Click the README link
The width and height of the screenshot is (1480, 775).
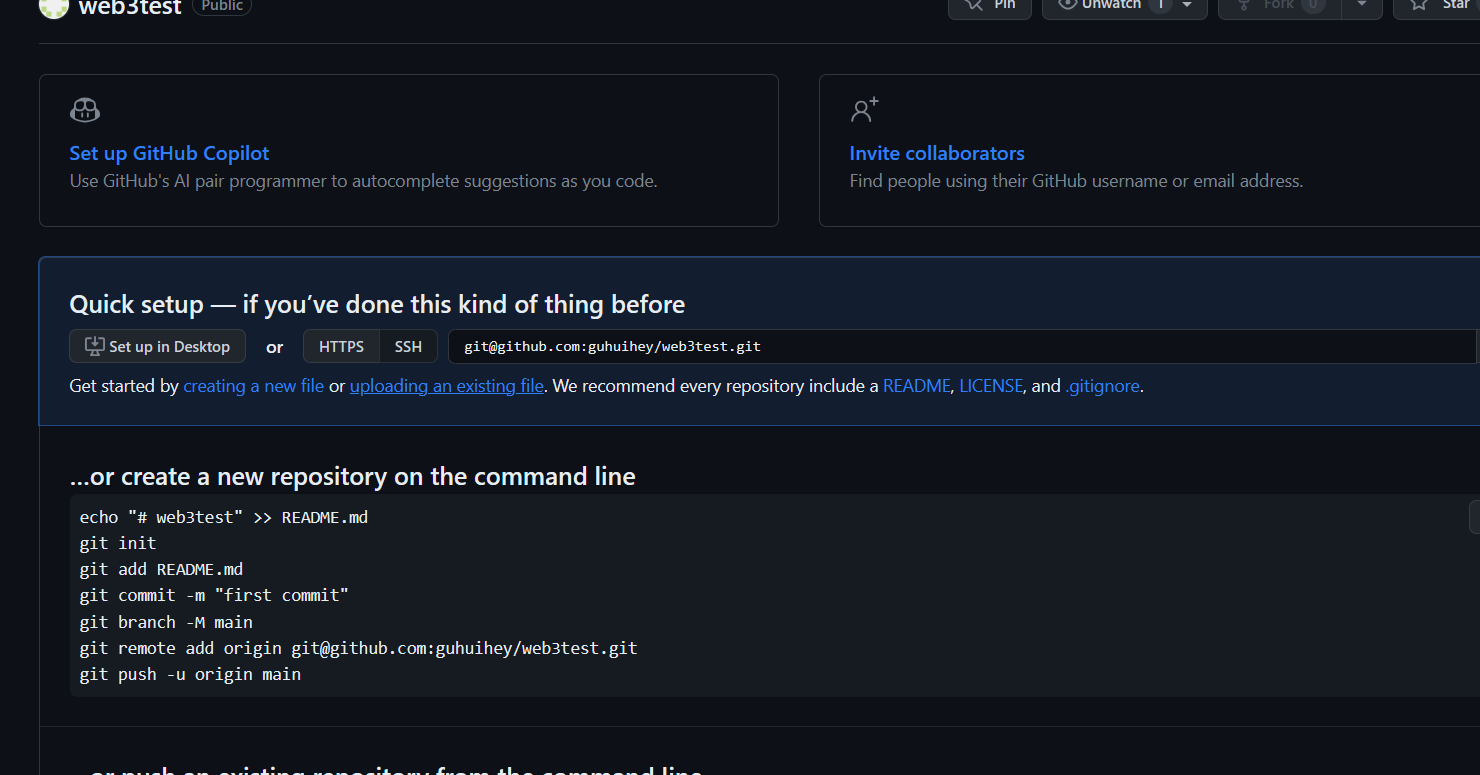coord(916,386)
